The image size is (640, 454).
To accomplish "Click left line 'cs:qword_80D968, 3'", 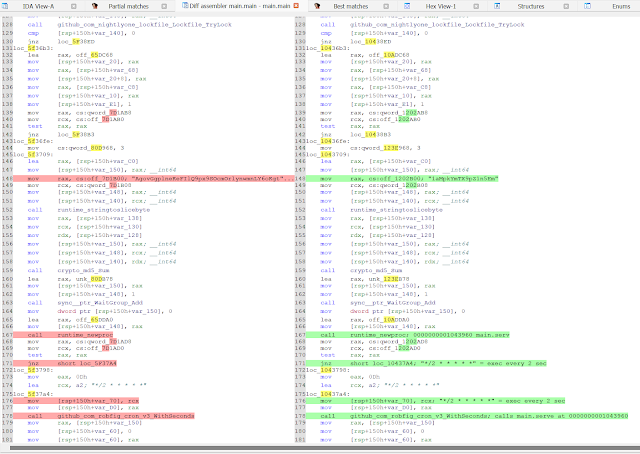I will [x=76, y=148].
